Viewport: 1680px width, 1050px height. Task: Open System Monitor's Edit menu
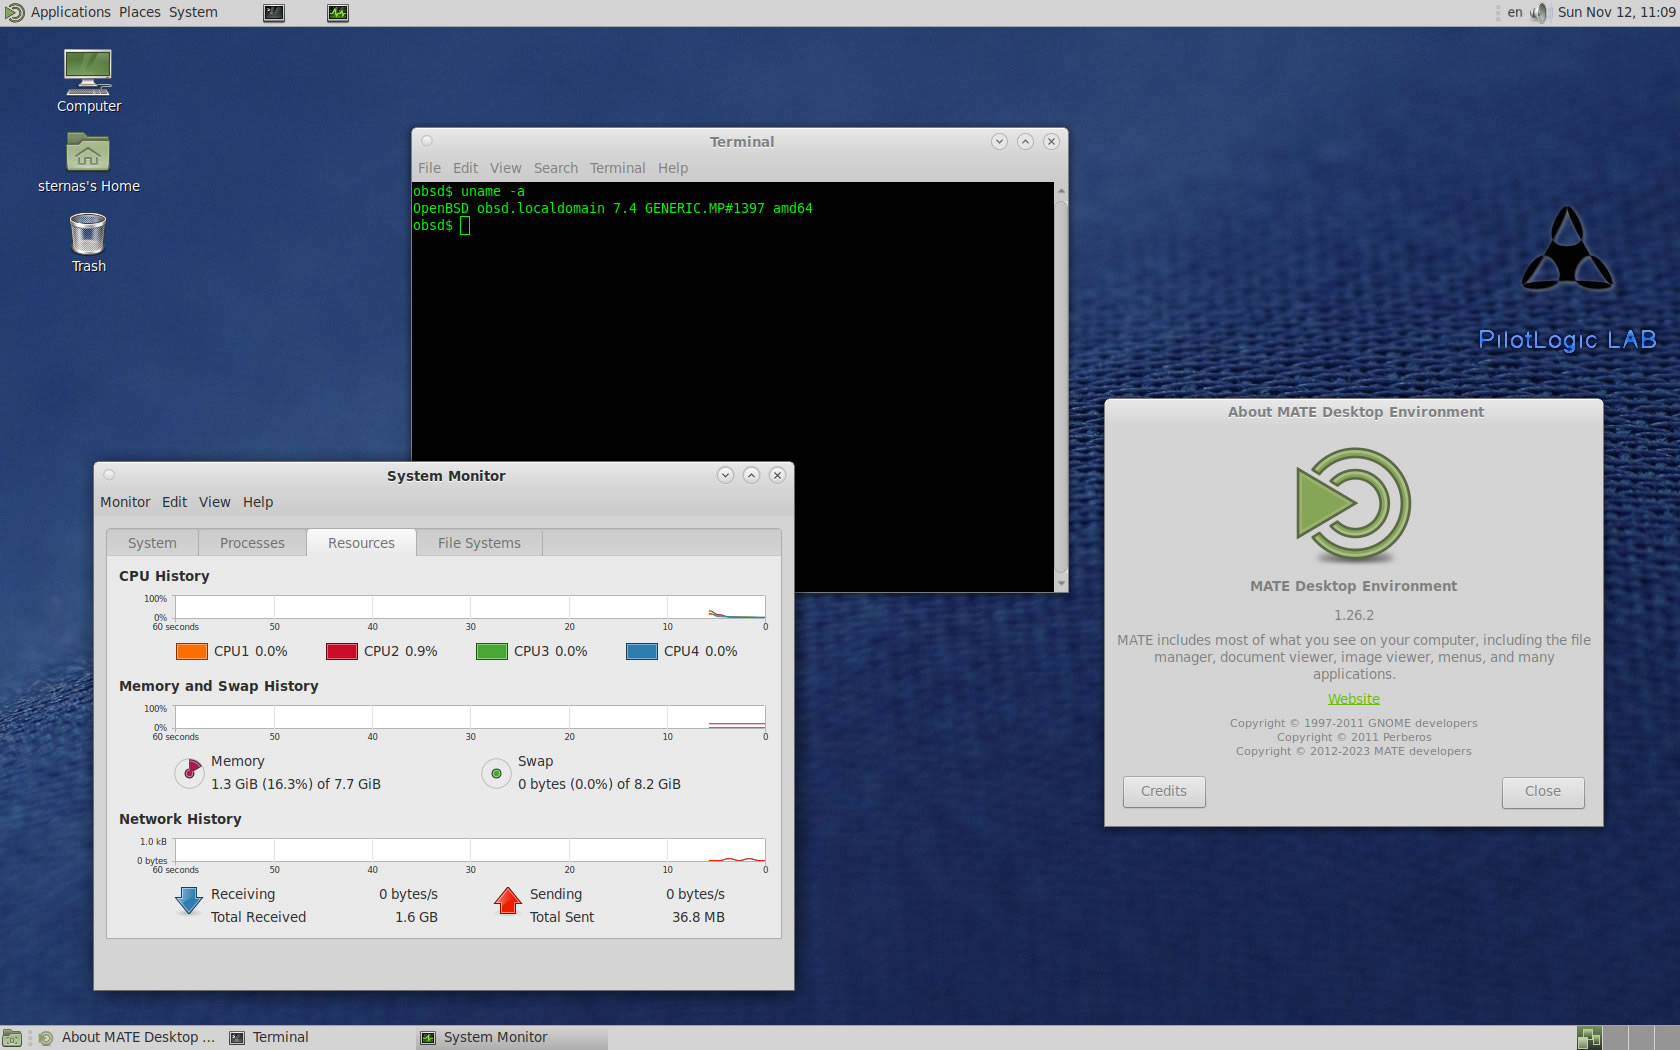[174, 502]
